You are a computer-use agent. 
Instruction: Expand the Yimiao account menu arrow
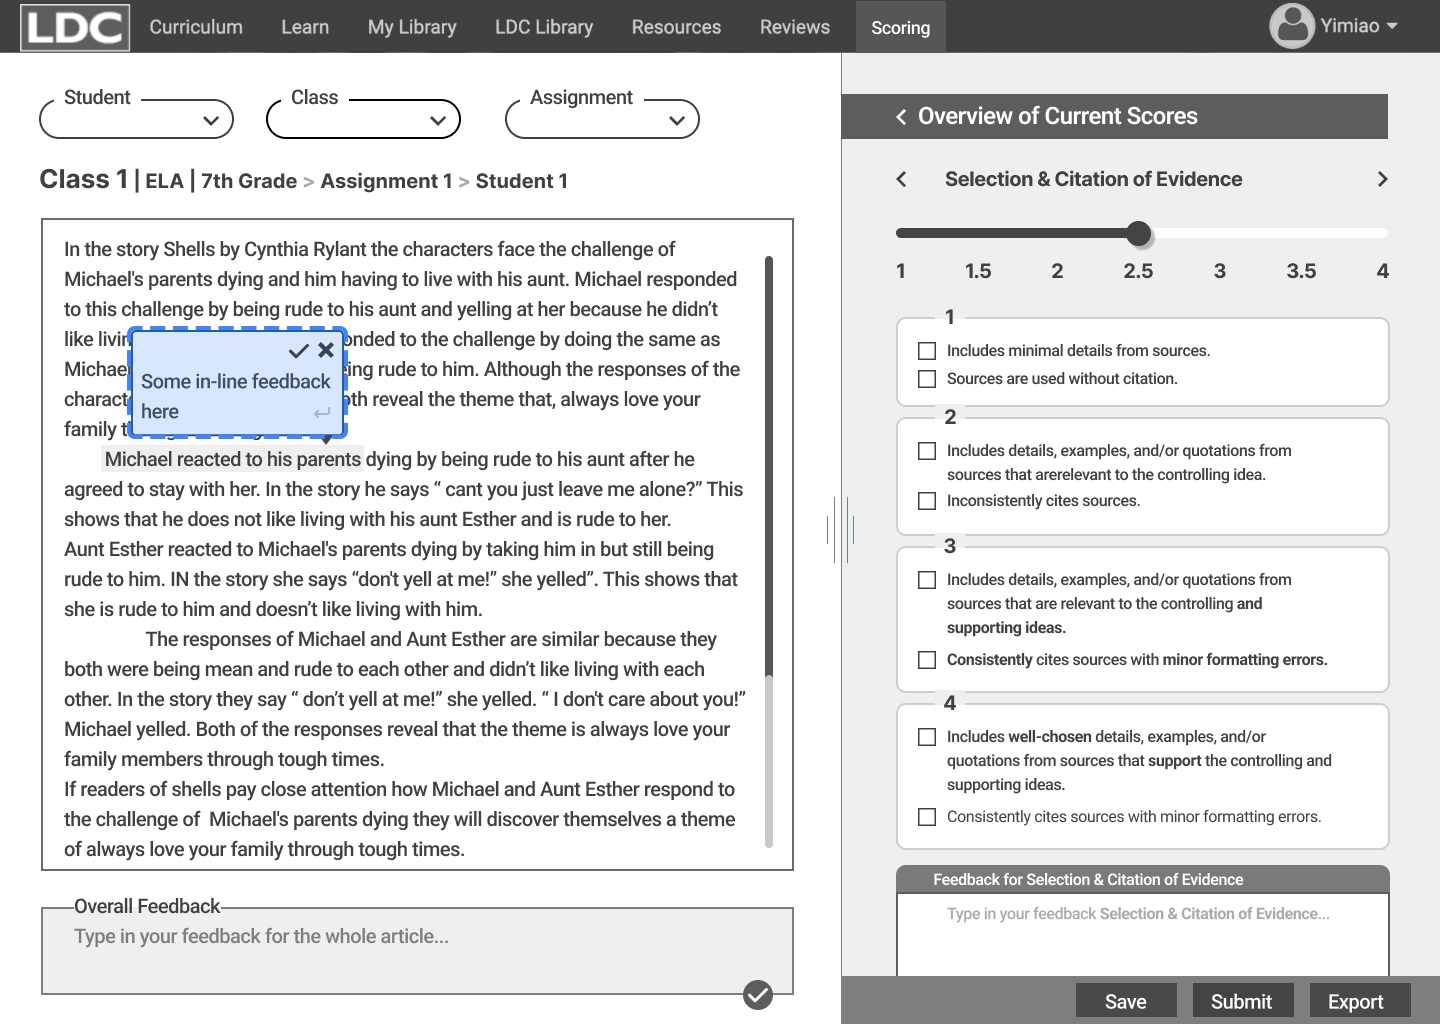coord(1392,26)
